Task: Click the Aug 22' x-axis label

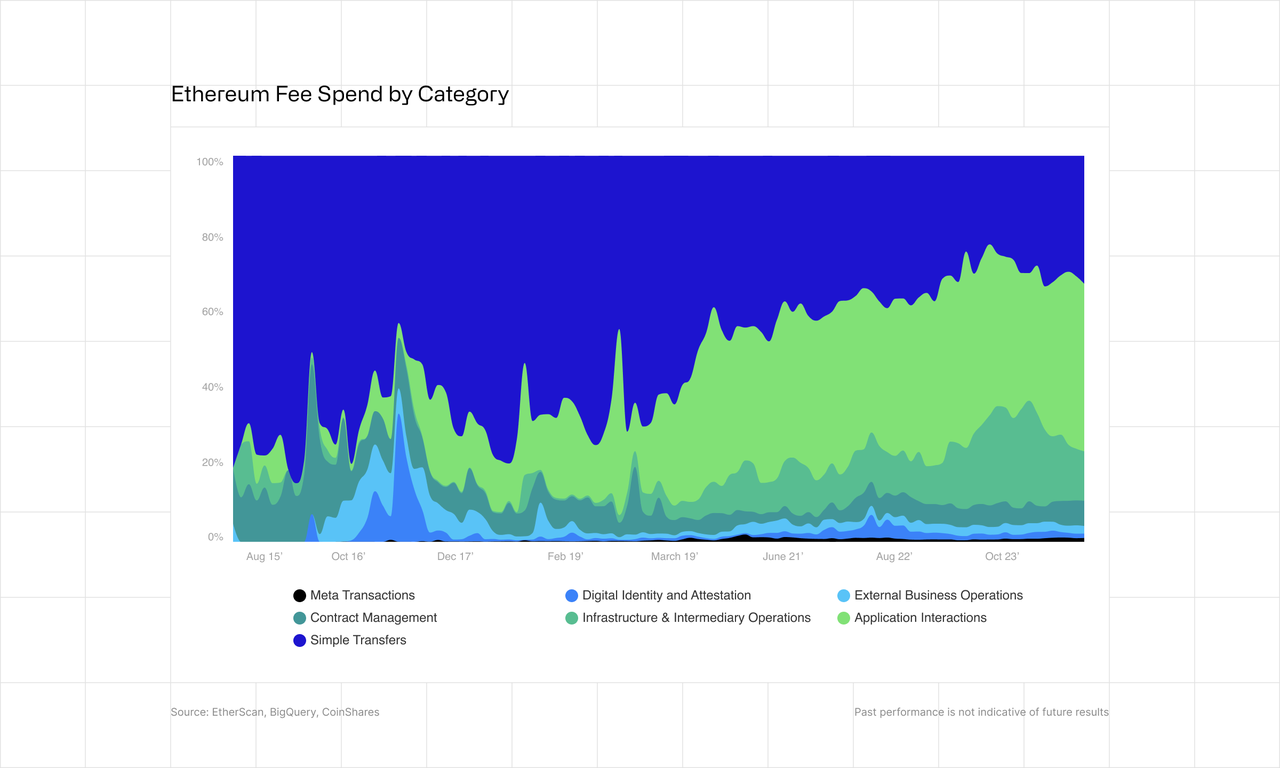Action: pyautogui.click(x=894, y=557)
